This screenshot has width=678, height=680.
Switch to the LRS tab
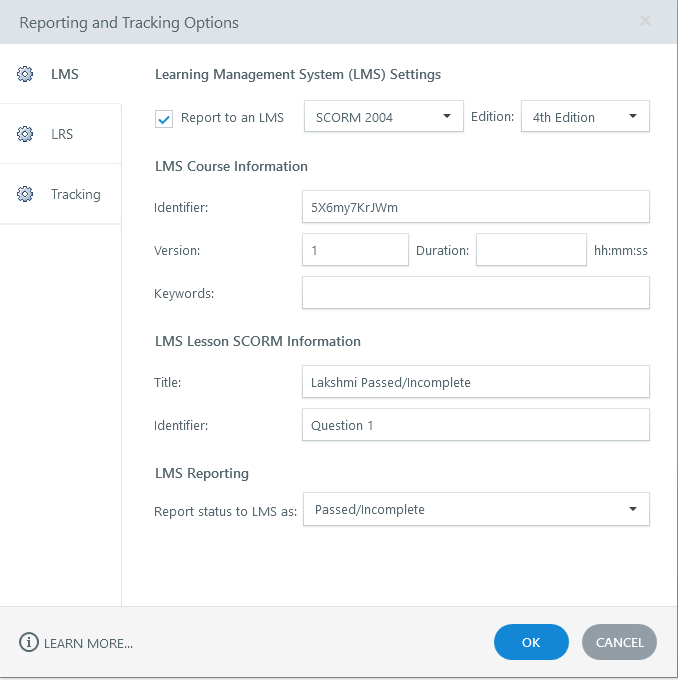(x=62, y=134)
